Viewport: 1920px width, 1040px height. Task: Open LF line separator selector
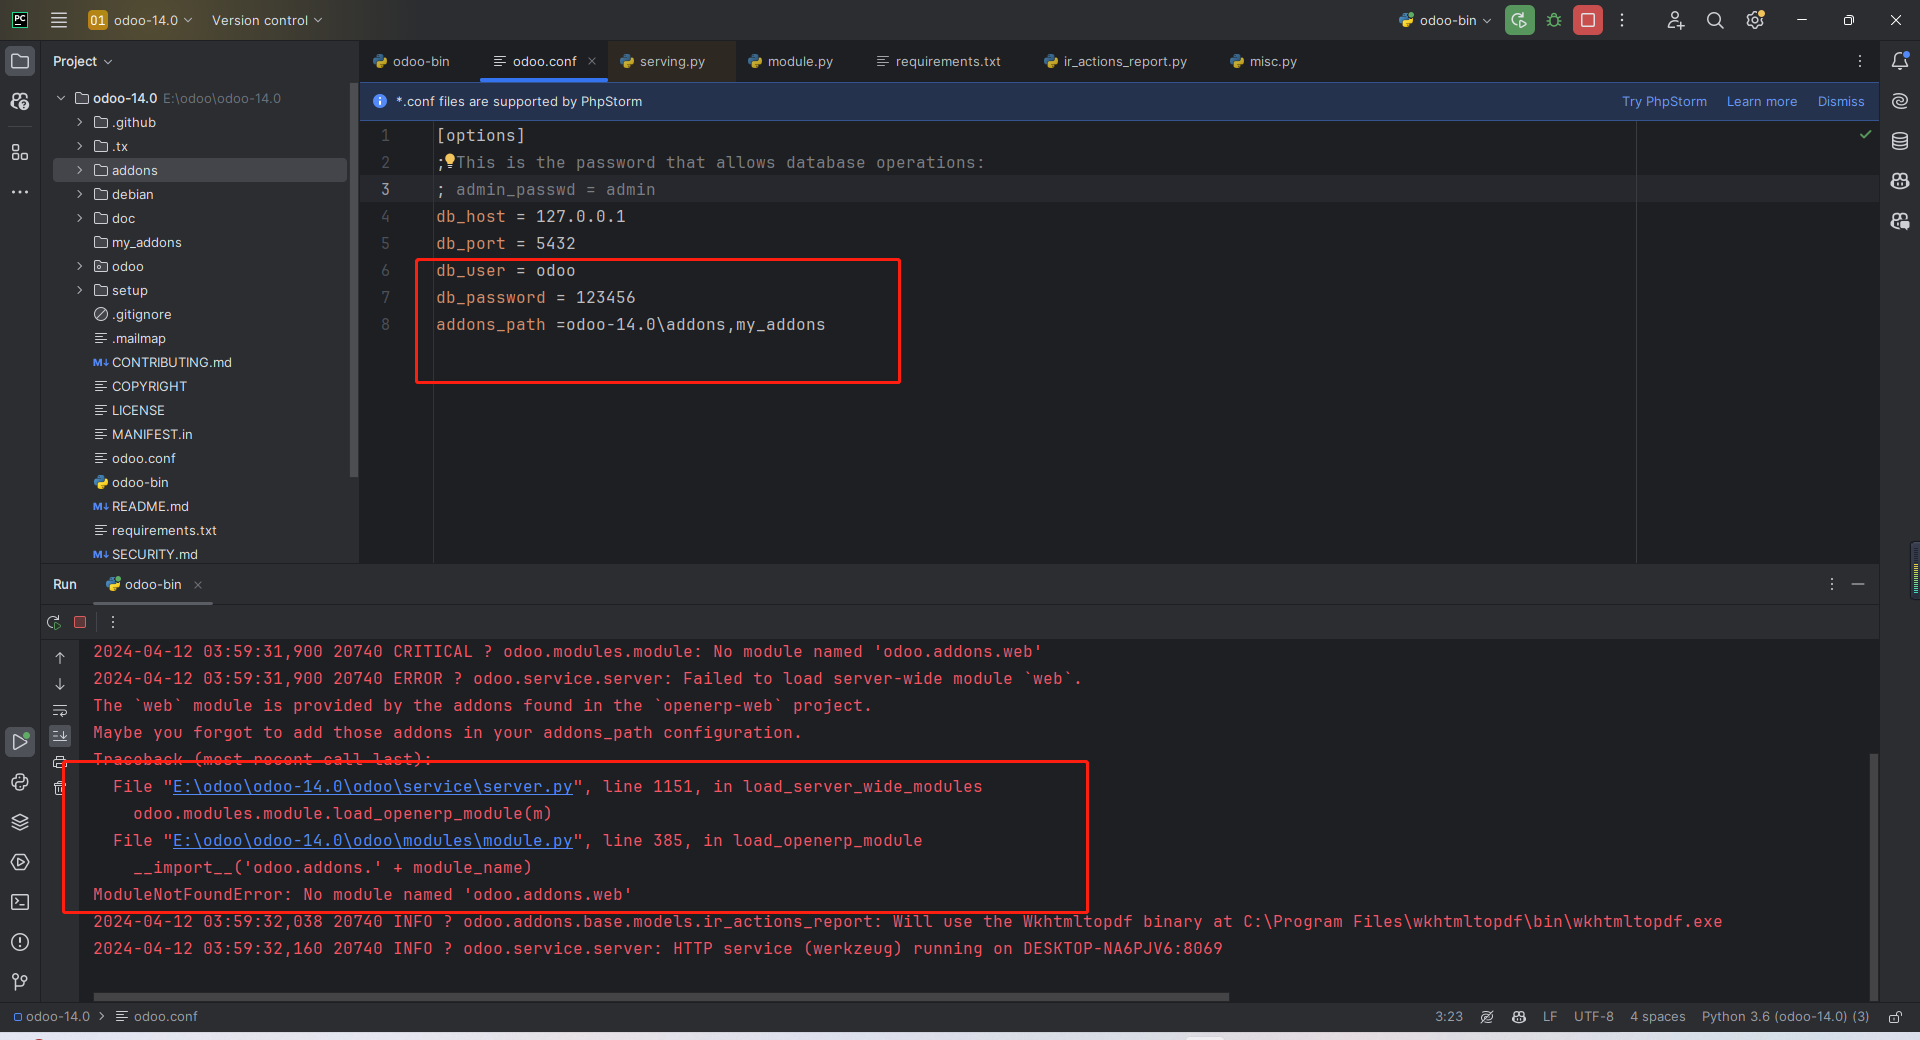tap(1550, 1017)
